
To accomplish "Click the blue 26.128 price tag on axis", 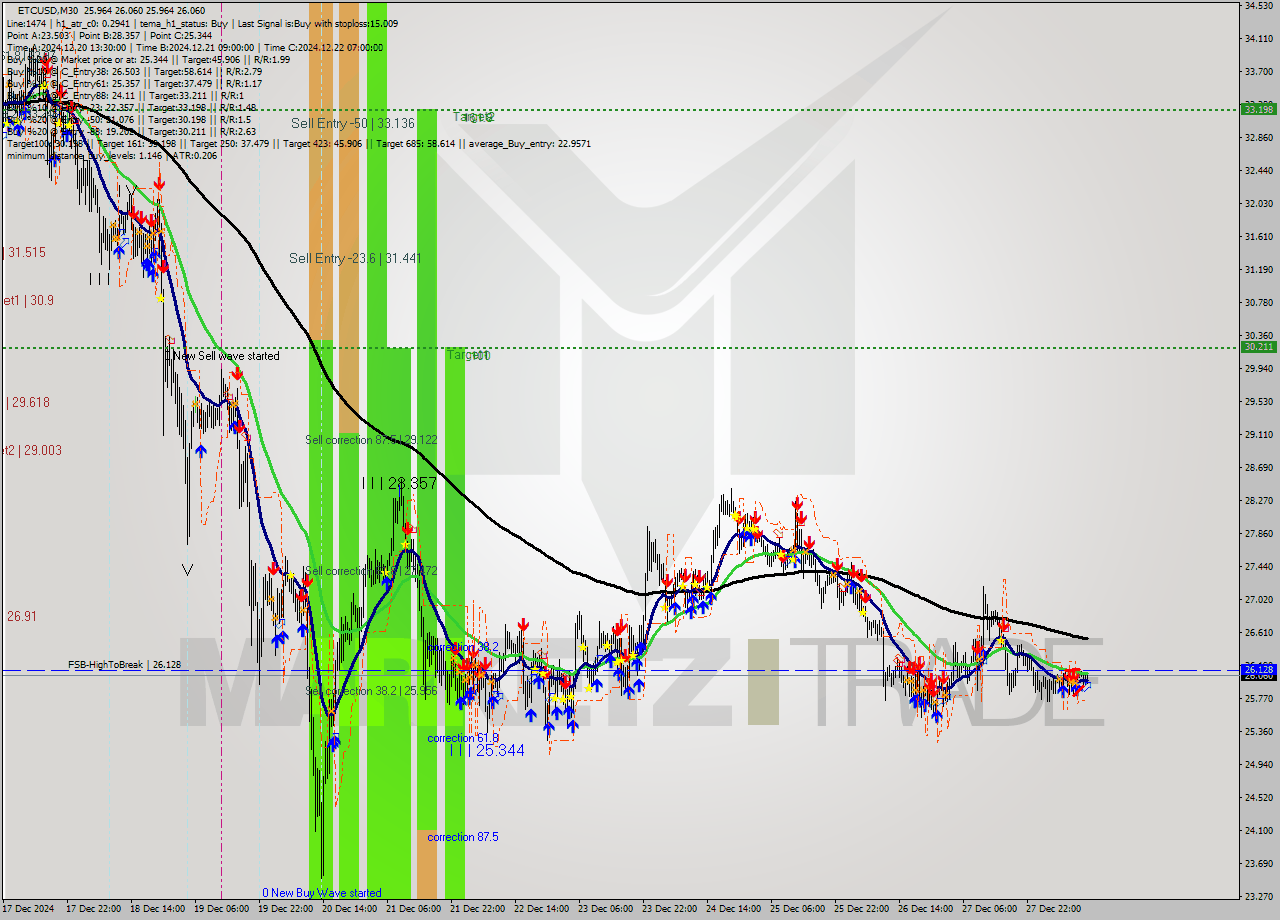I will click(x=1258, y=669).
